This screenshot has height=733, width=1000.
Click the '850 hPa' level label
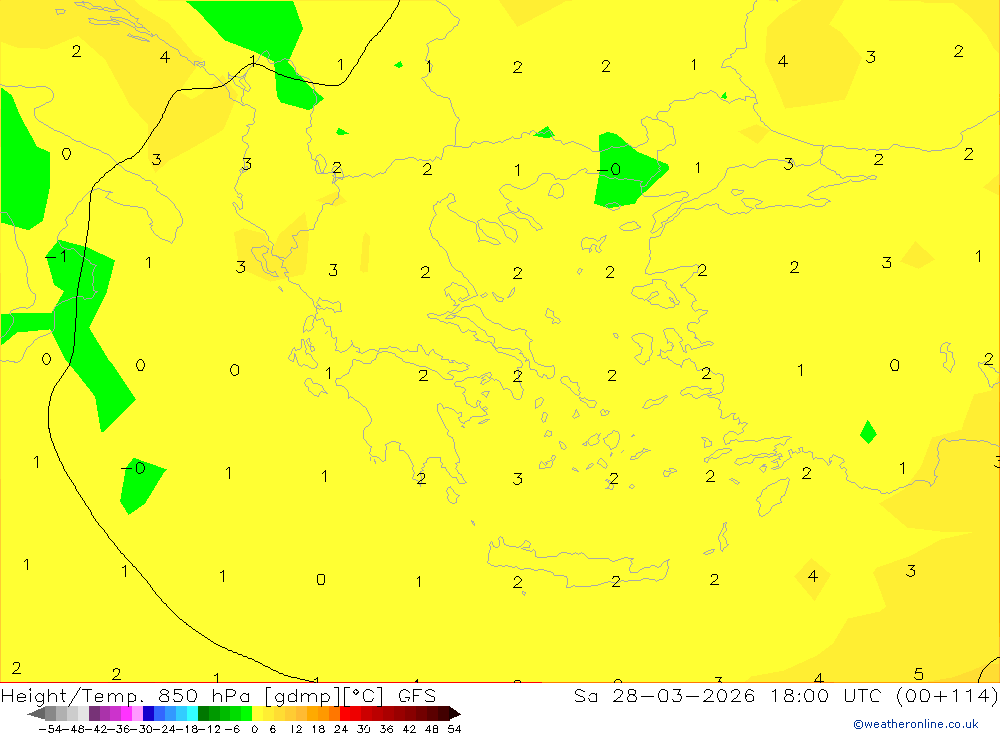(x=204, y=696)
